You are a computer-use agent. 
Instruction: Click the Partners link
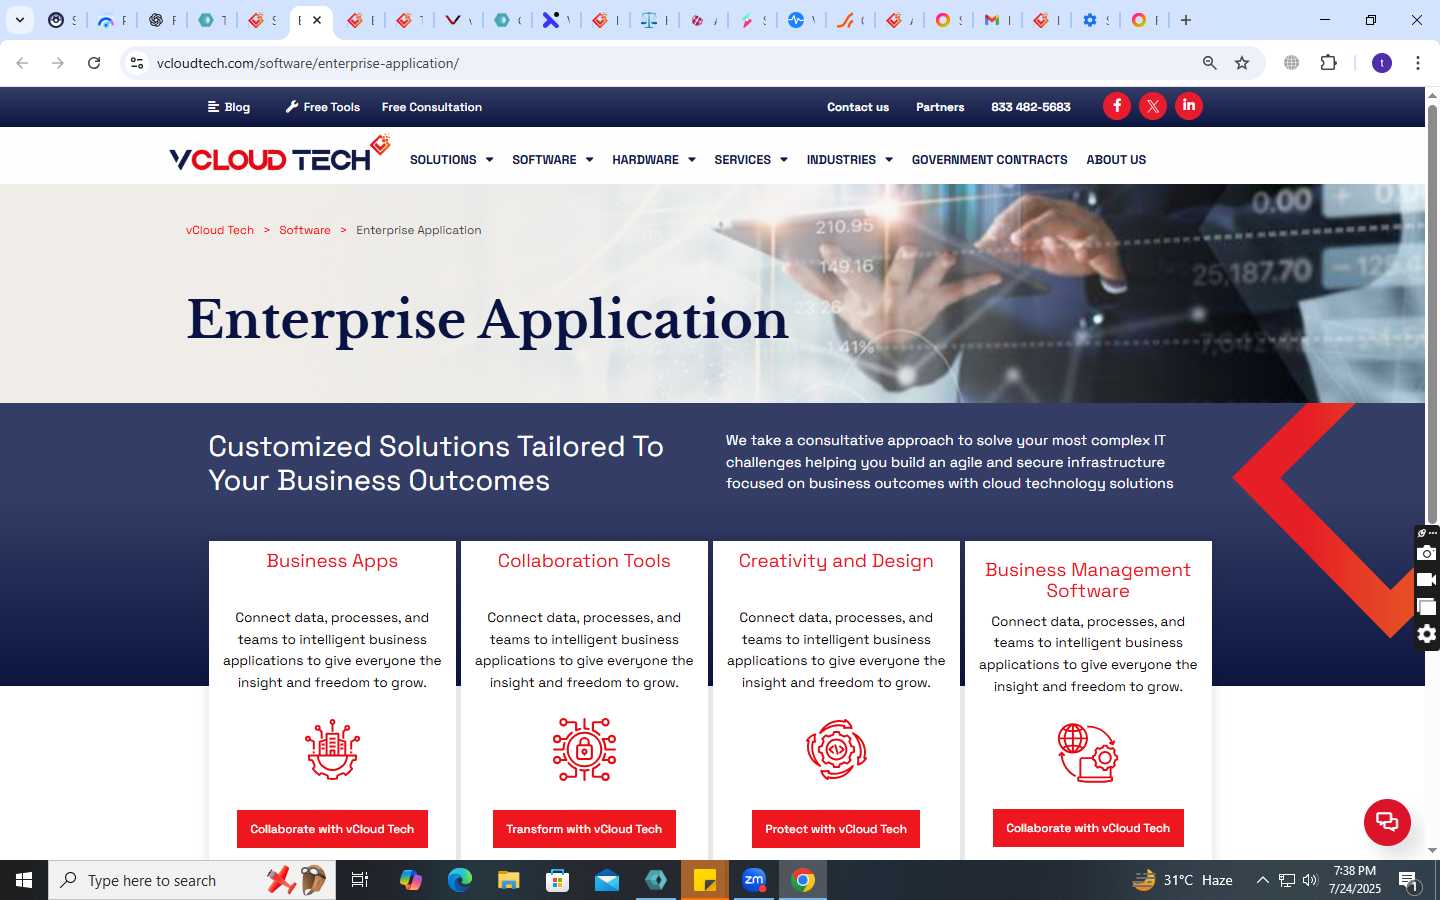tap(940, 107)
